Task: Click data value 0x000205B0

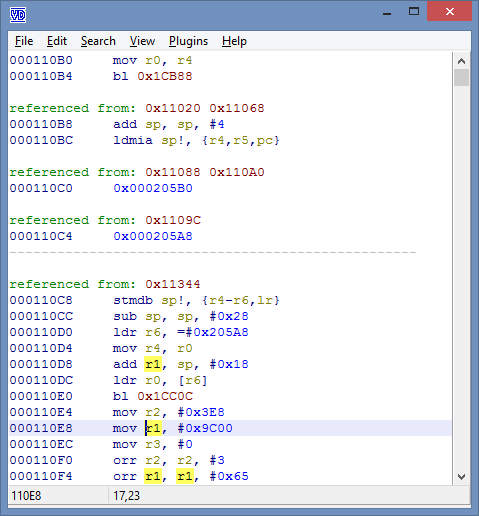Action: 153,188
